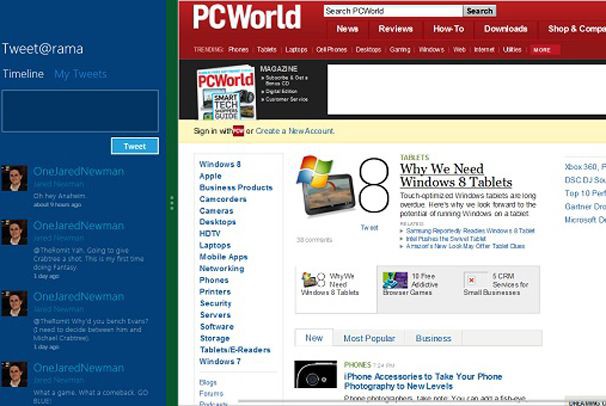Screen dimensions: 606x406
Task: Open Networking category
Action: (221, 268)
